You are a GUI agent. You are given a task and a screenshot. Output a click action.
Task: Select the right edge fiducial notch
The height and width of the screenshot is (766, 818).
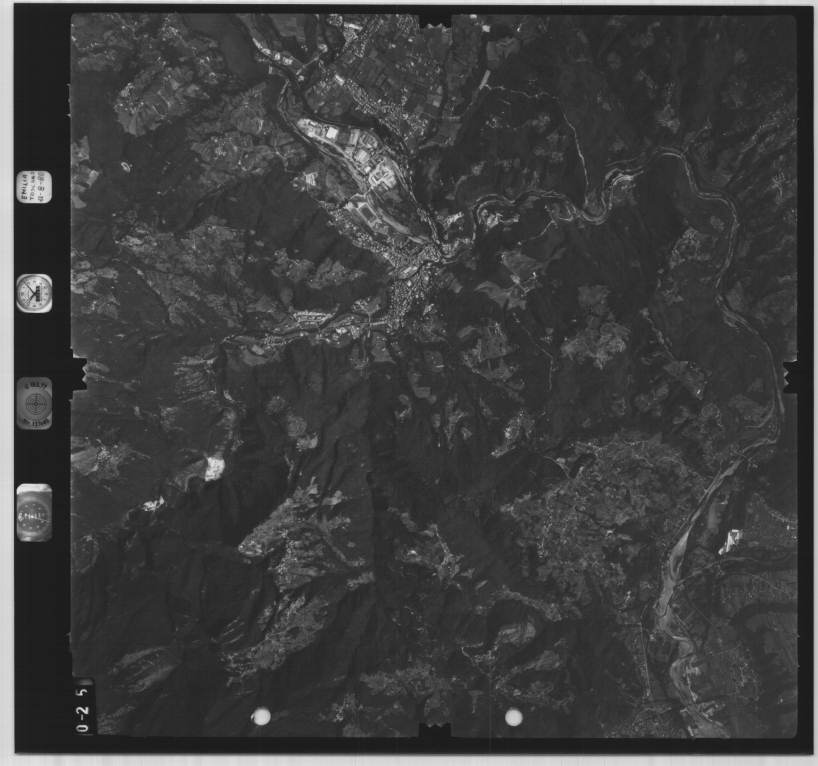pyautogui.click(x=790, y=377)
